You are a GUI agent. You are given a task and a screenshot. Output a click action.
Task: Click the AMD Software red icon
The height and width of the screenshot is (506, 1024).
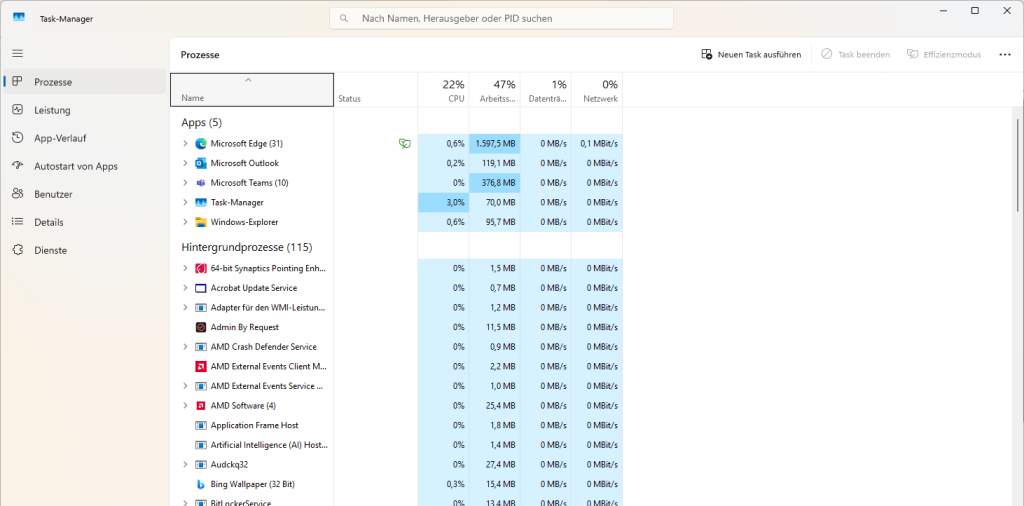tap(201, 405)
